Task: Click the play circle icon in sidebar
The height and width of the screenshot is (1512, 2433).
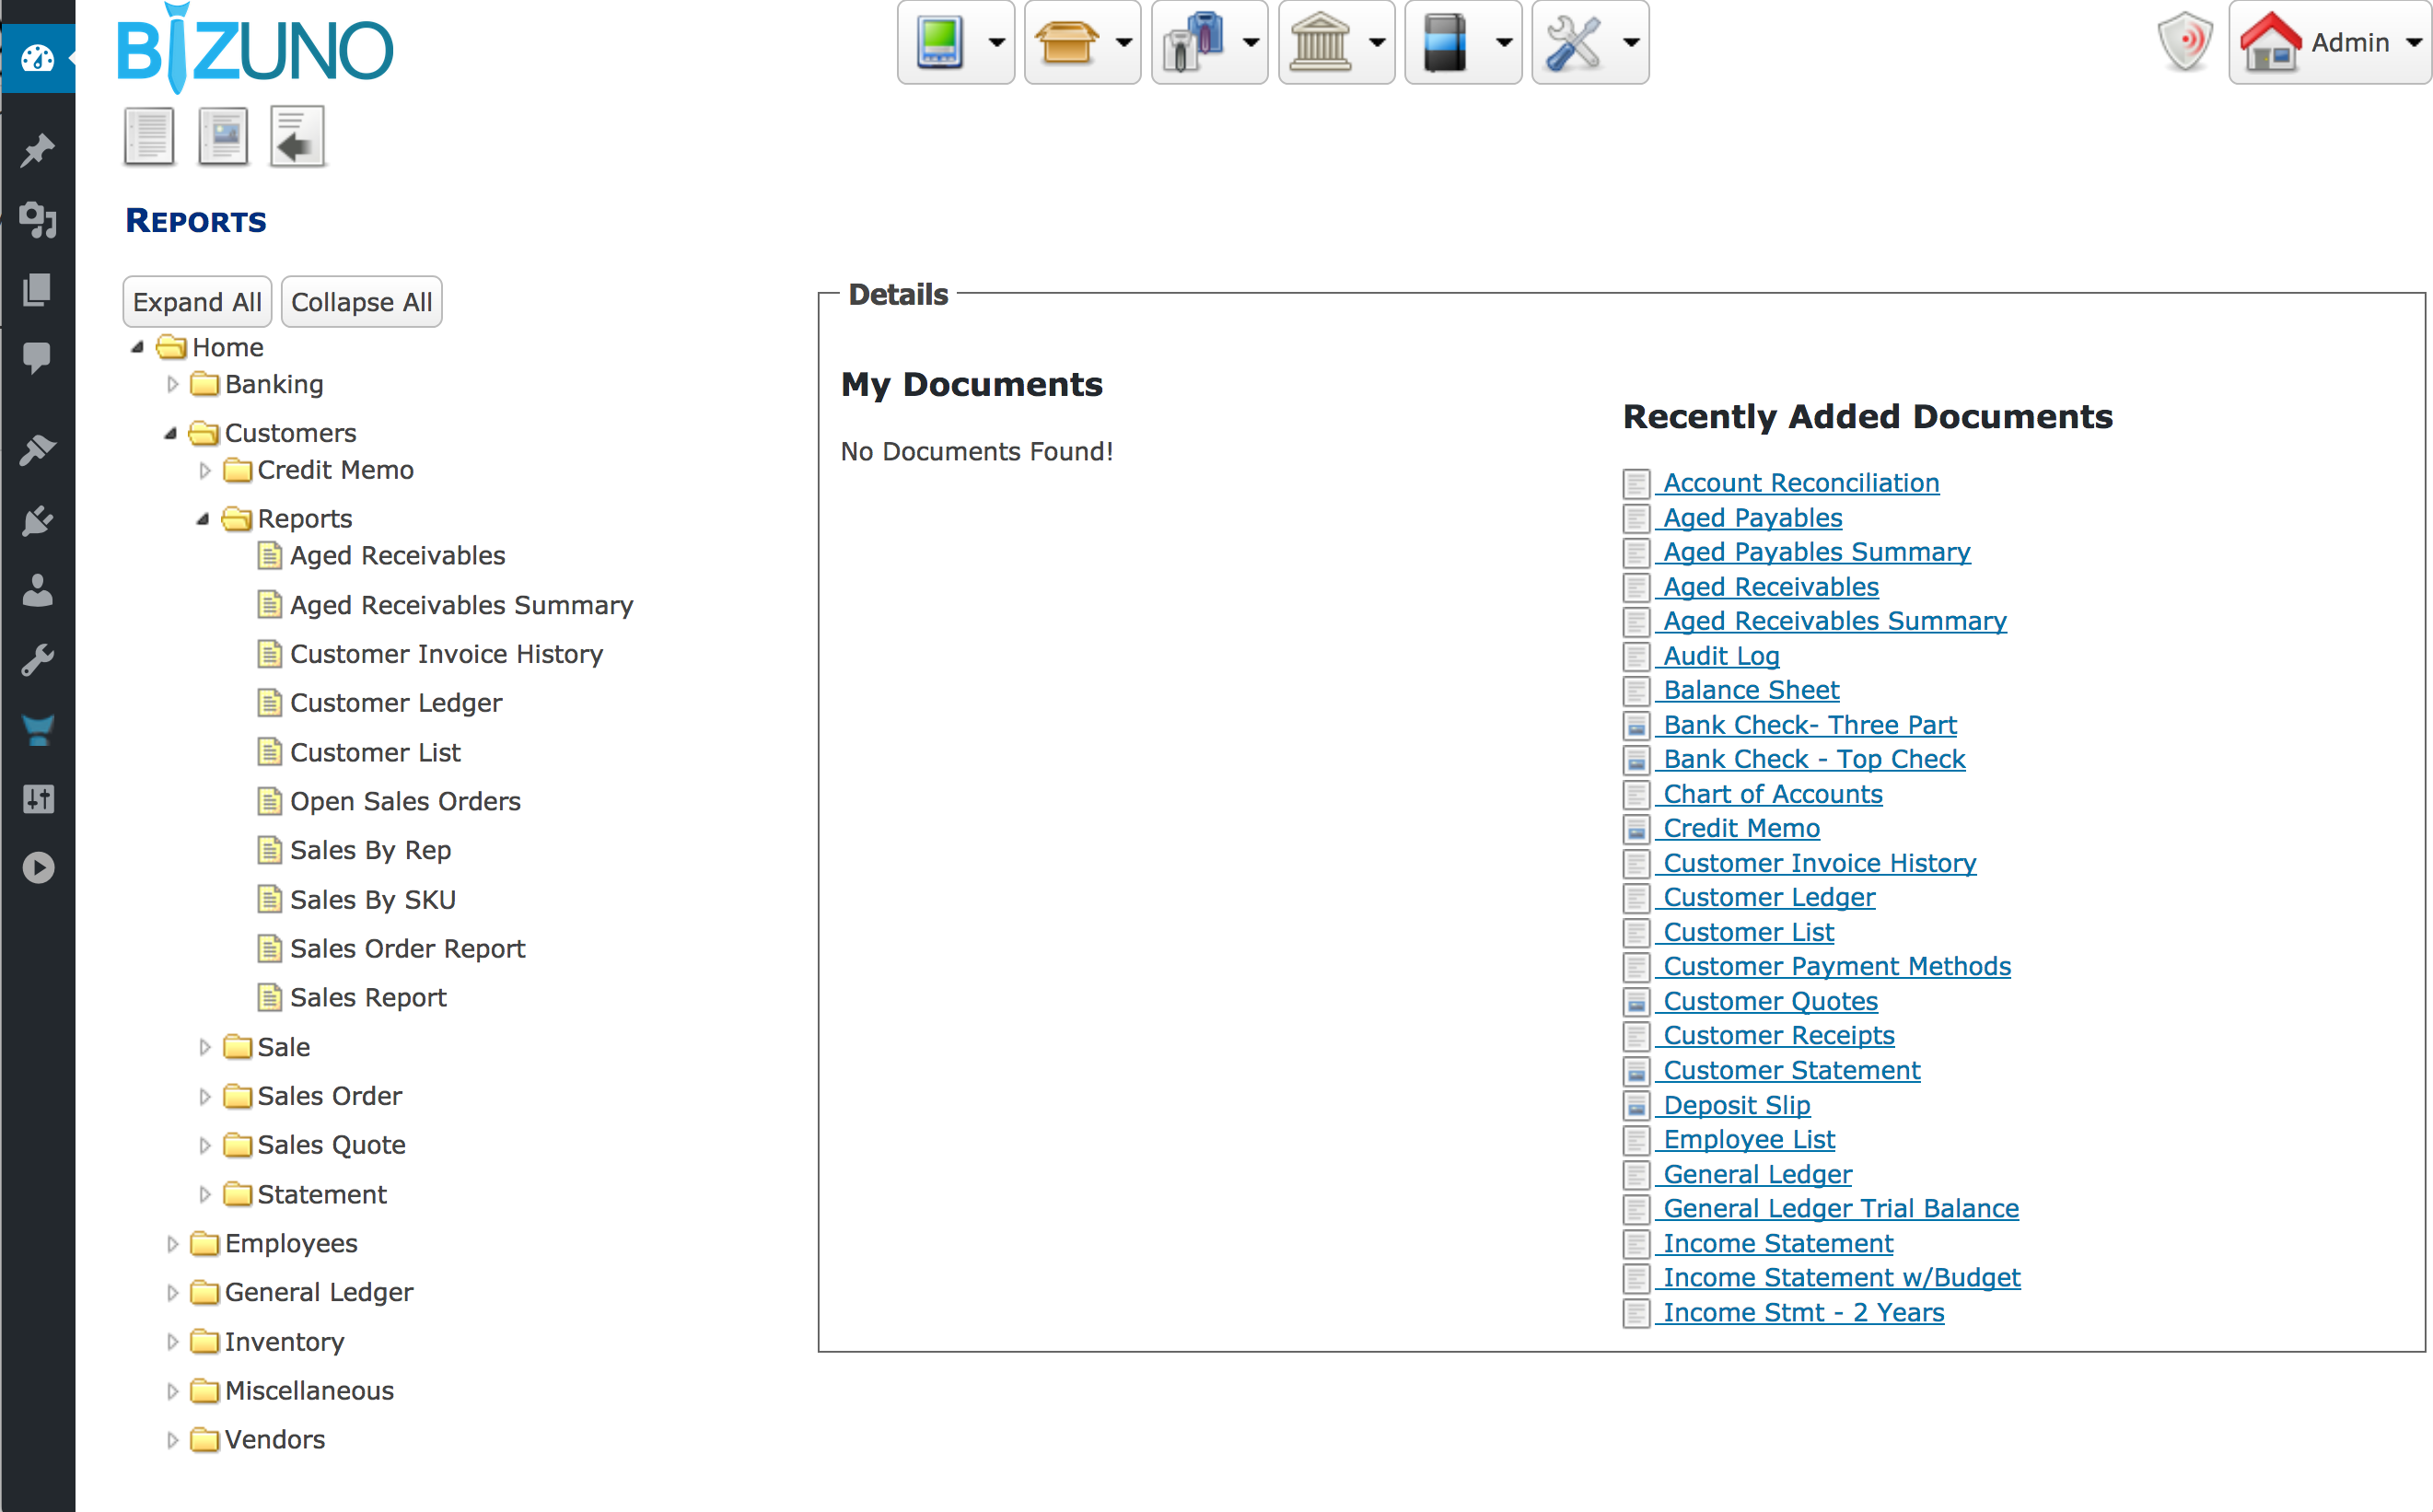Action: (x=37, y=867)
